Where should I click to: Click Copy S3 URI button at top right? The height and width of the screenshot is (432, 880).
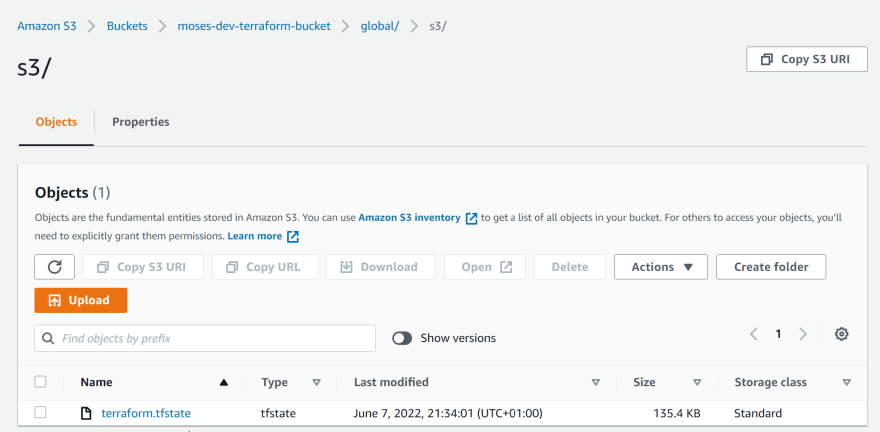click(x=807, y=59)
